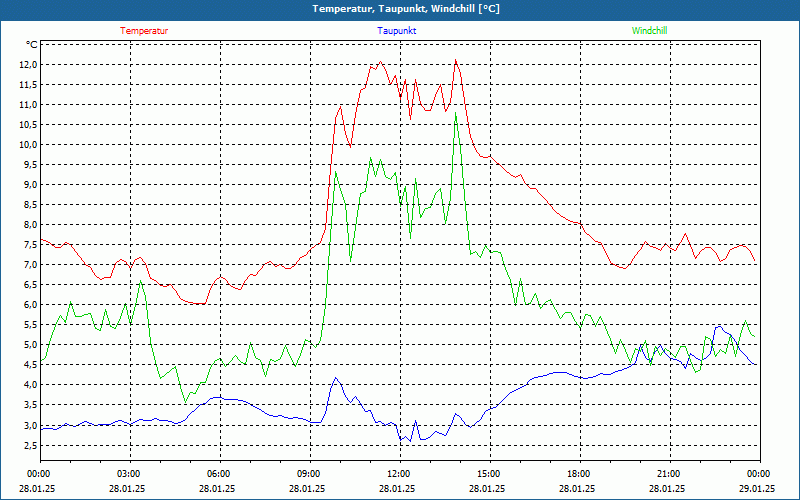Click the '9,5' y-axis value
The image size is (800, 500).
(x=30, y=165)
